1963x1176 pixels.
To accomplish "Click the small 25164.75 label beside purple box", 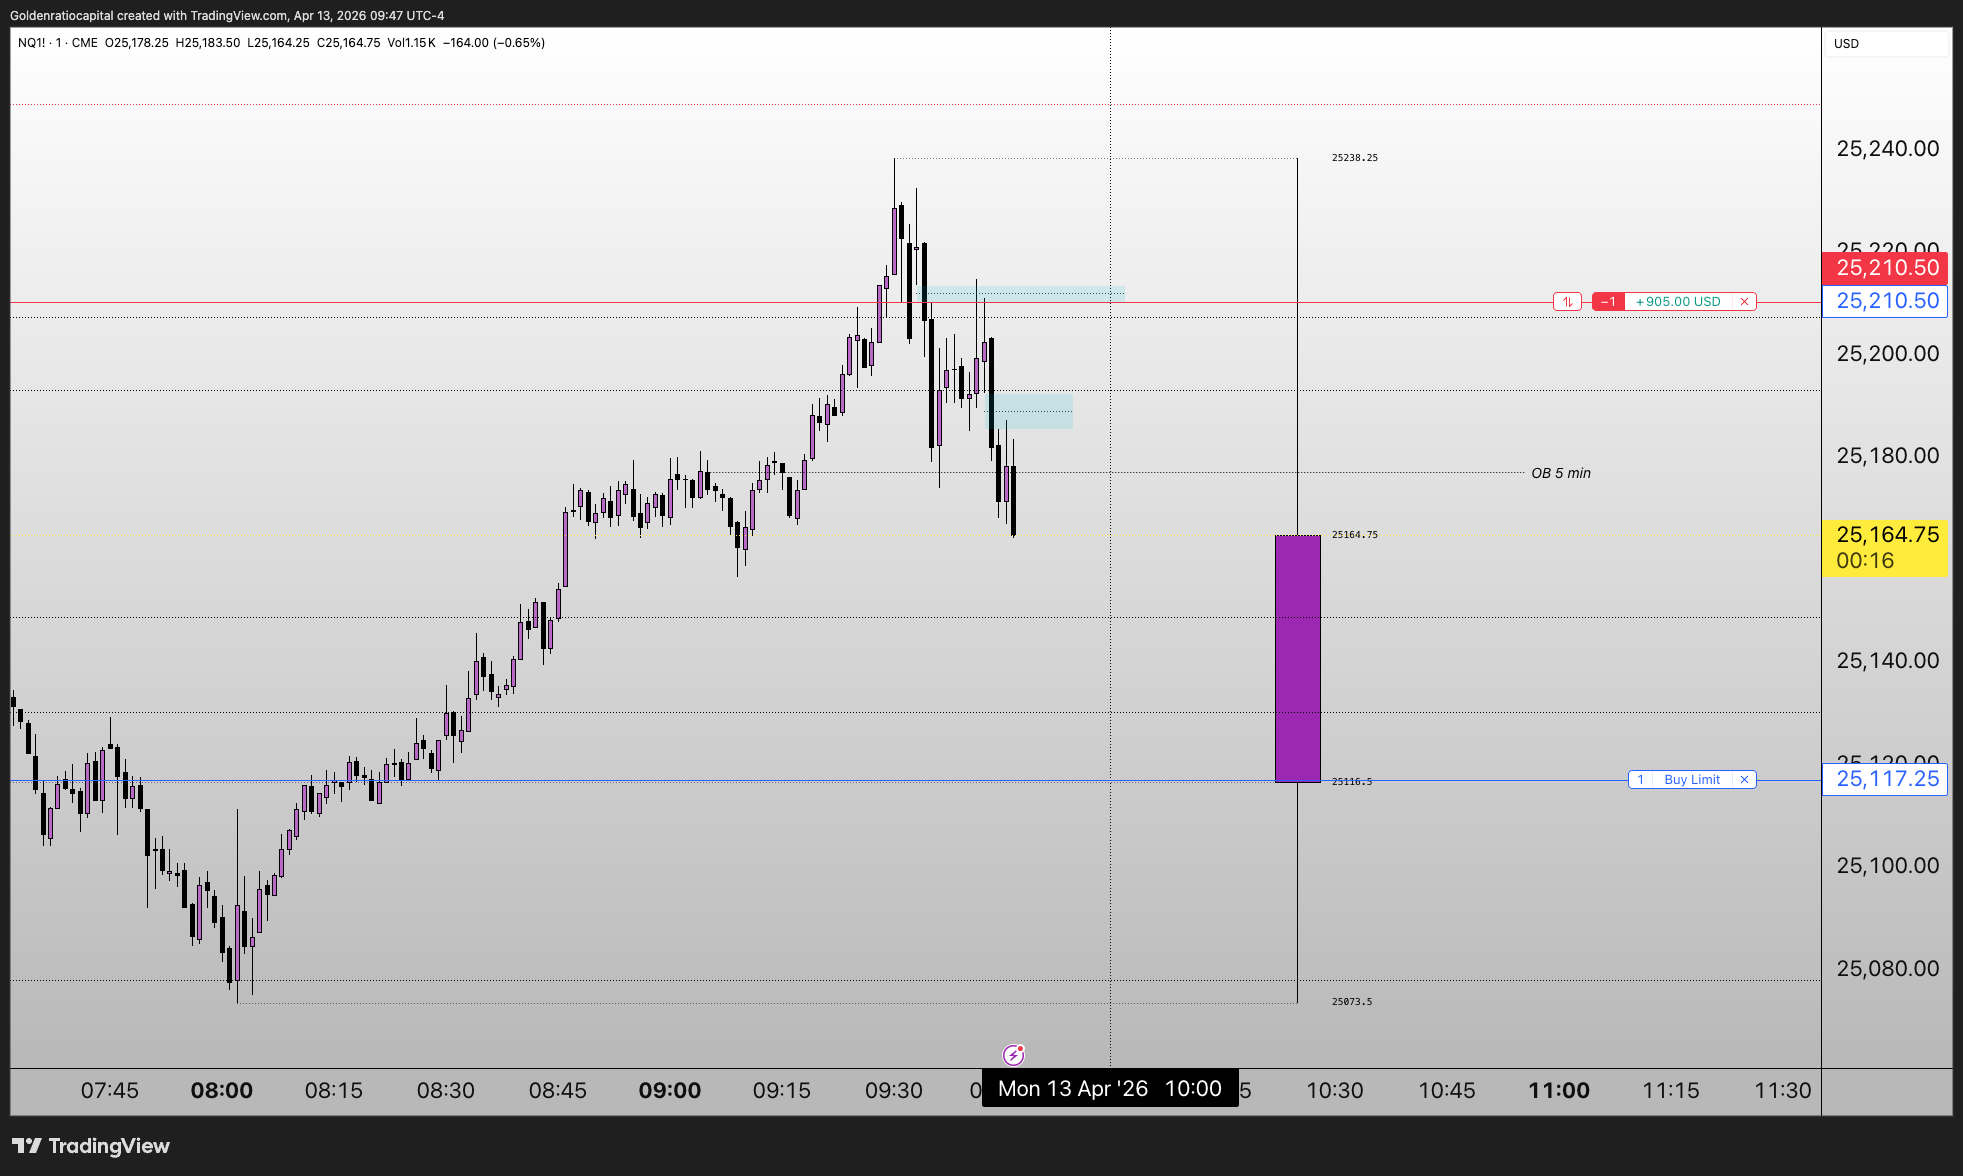I will click(x=1354, y=535).
